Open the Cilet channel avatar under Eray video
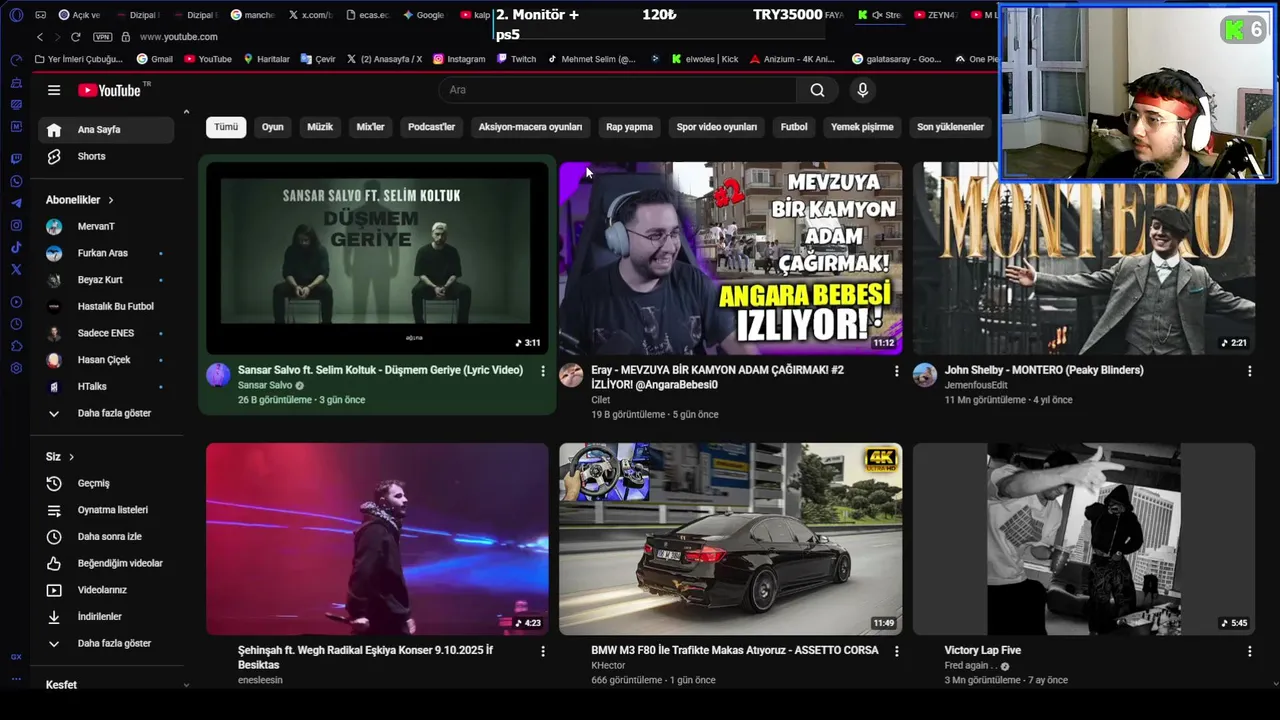The height and width of the screenshot is (720, 1280). [571, 375]
